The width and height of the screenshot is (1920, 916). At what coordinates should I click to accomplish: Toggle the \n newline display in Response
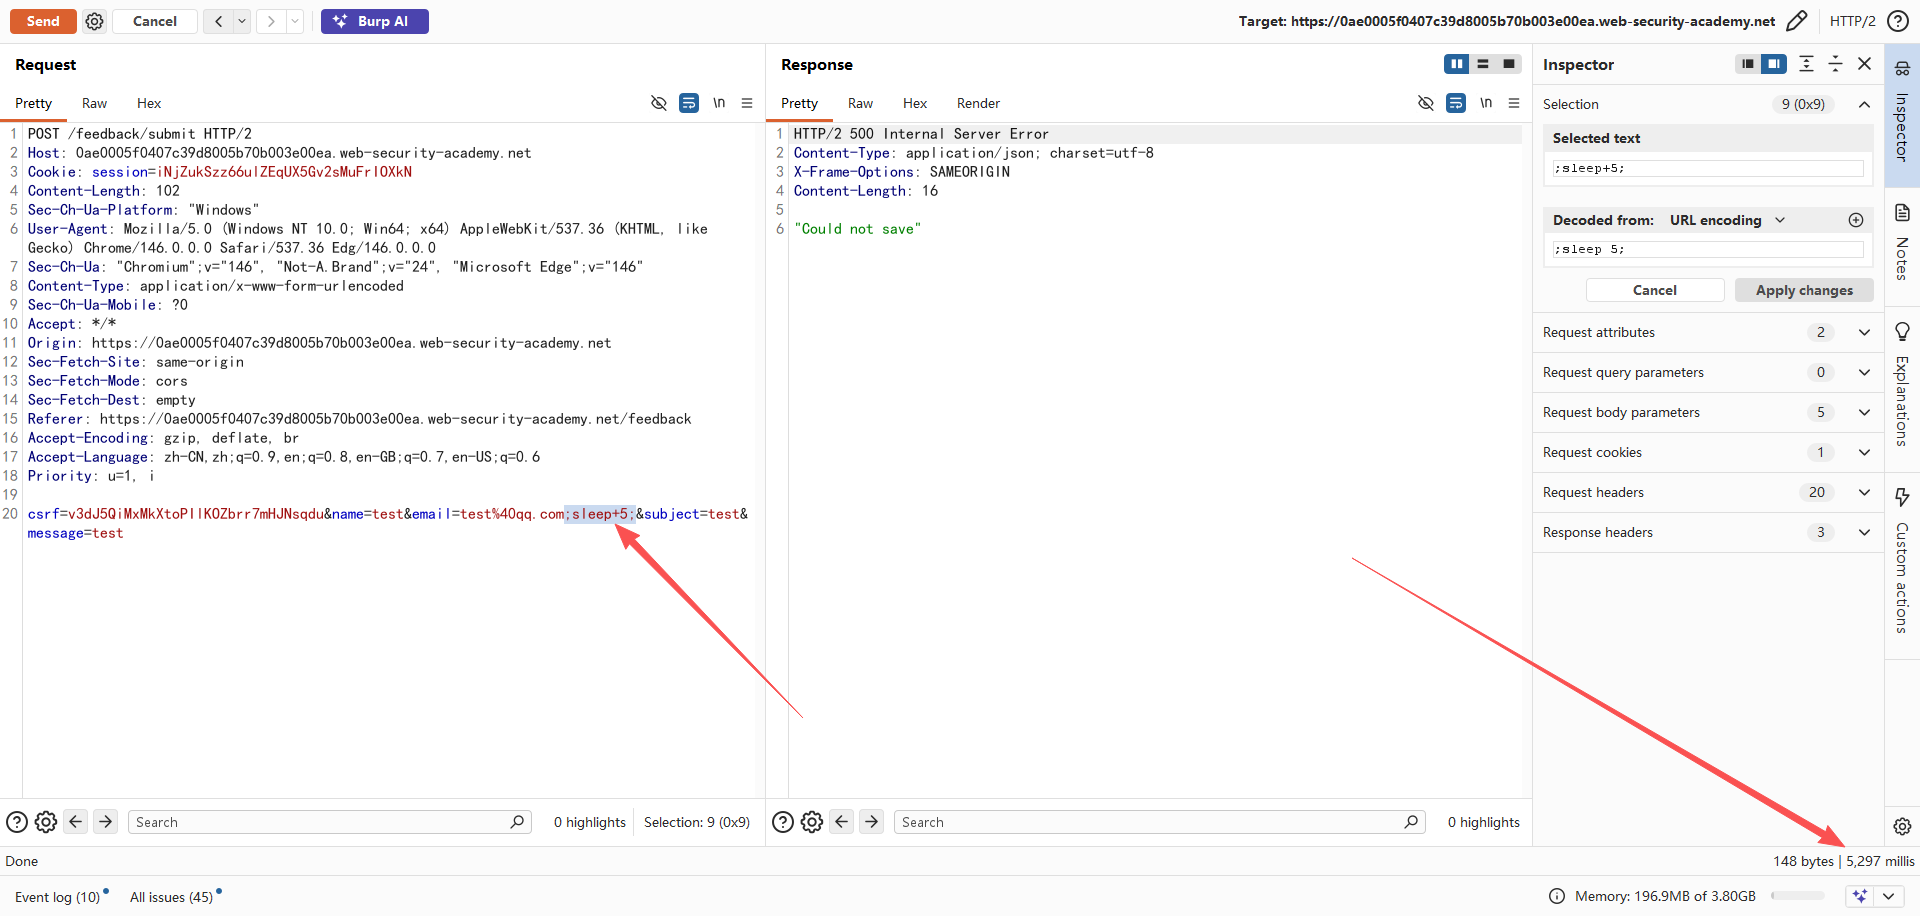1486,103
